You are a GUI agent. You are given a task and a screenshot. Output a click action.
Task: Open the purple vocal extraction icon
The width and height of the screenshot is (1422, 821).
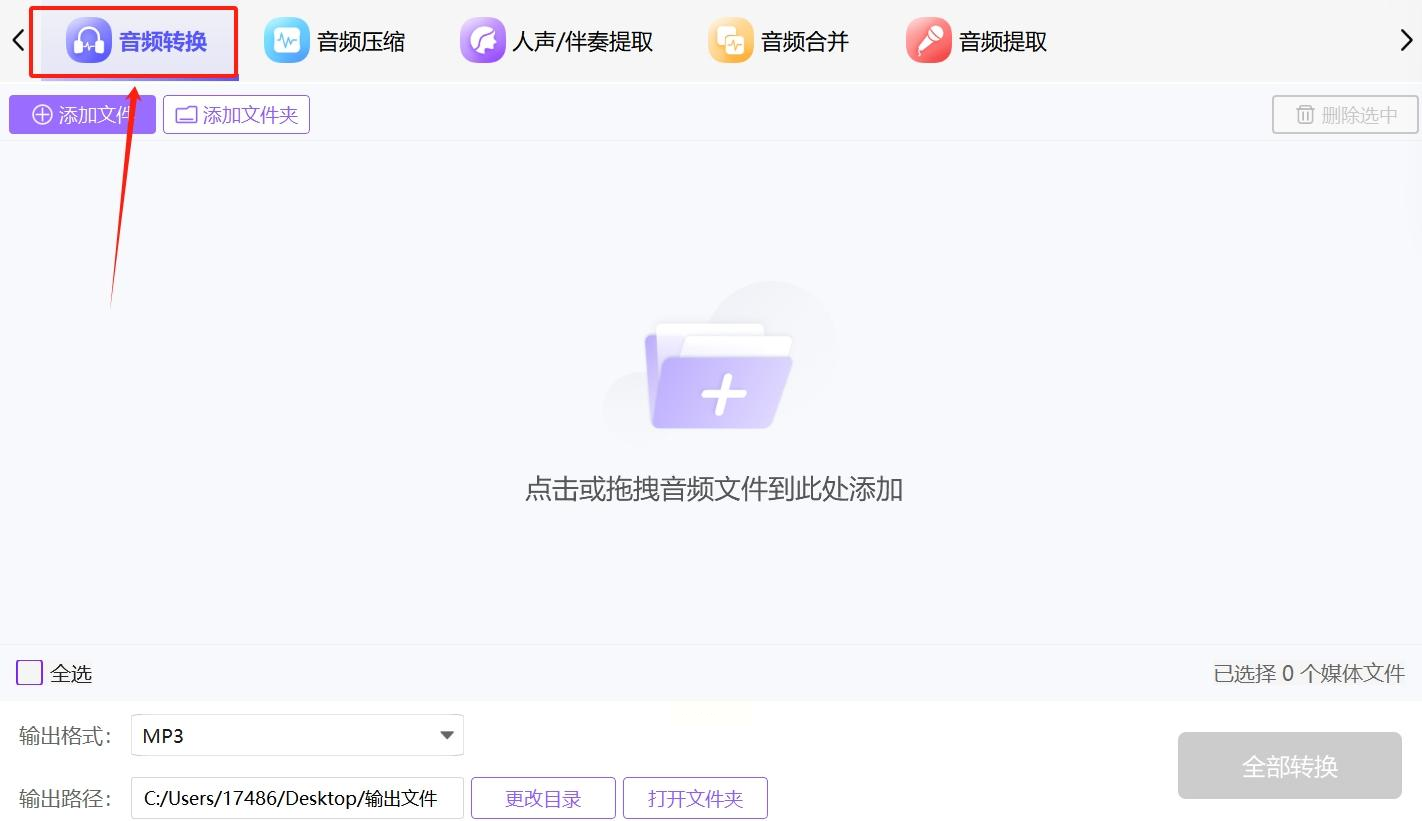[x=483, y=41]
